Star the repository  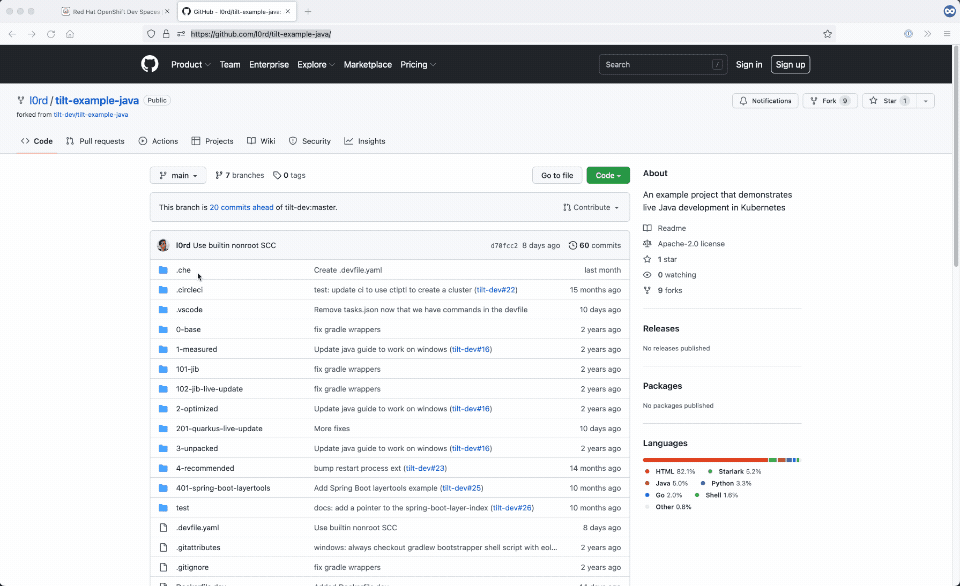coord(889,101)
